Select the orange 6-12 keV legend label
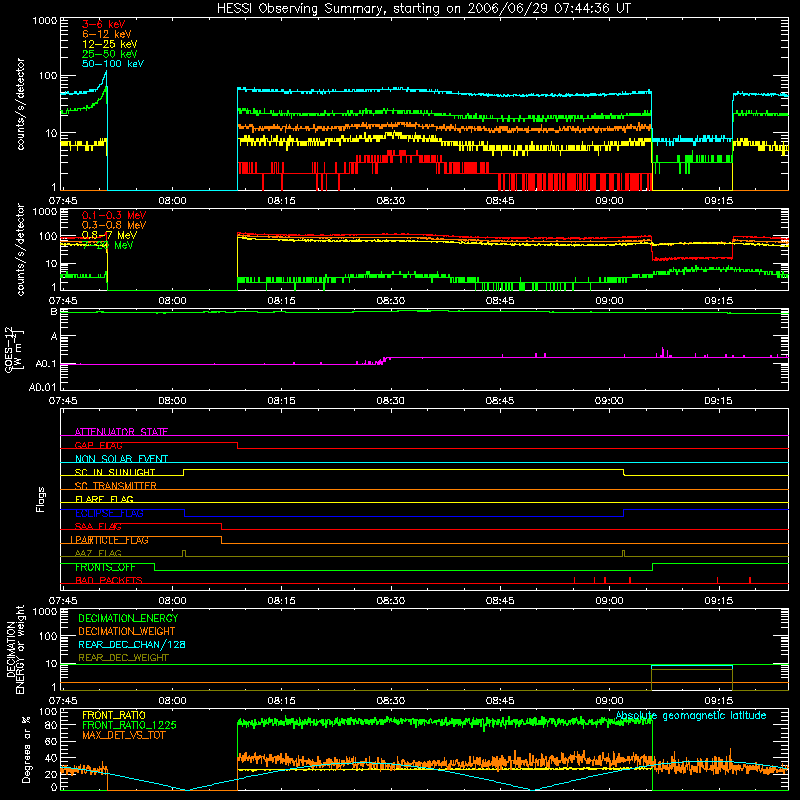The width and height of the screenshot is (800, 800). (x=107, y=34)
